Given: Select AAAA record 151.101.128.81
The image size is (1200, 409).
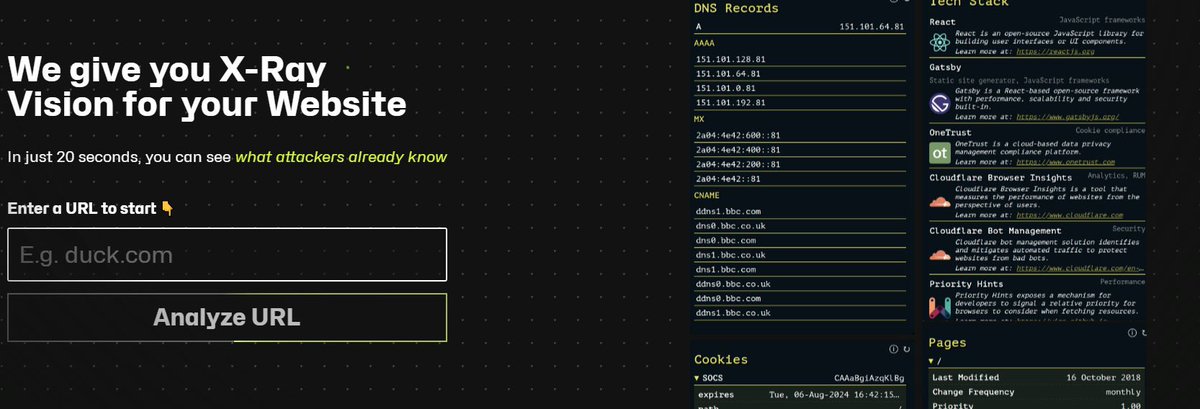Looking at the screenshot, I should point(800,59).
